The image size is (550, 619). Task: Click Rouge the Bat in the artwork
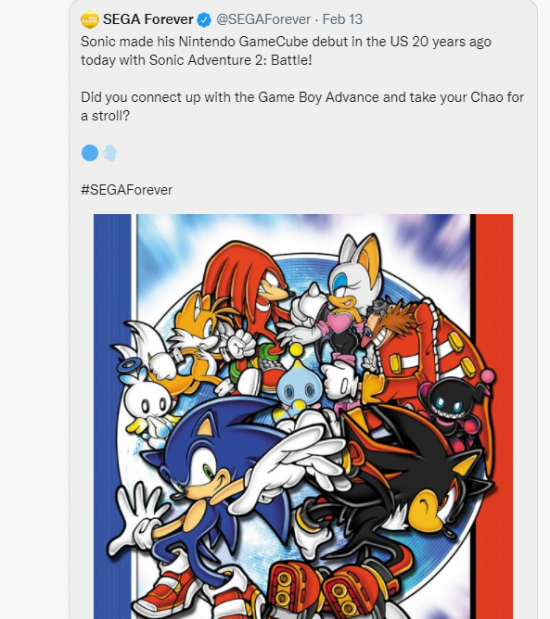(347, 300)
